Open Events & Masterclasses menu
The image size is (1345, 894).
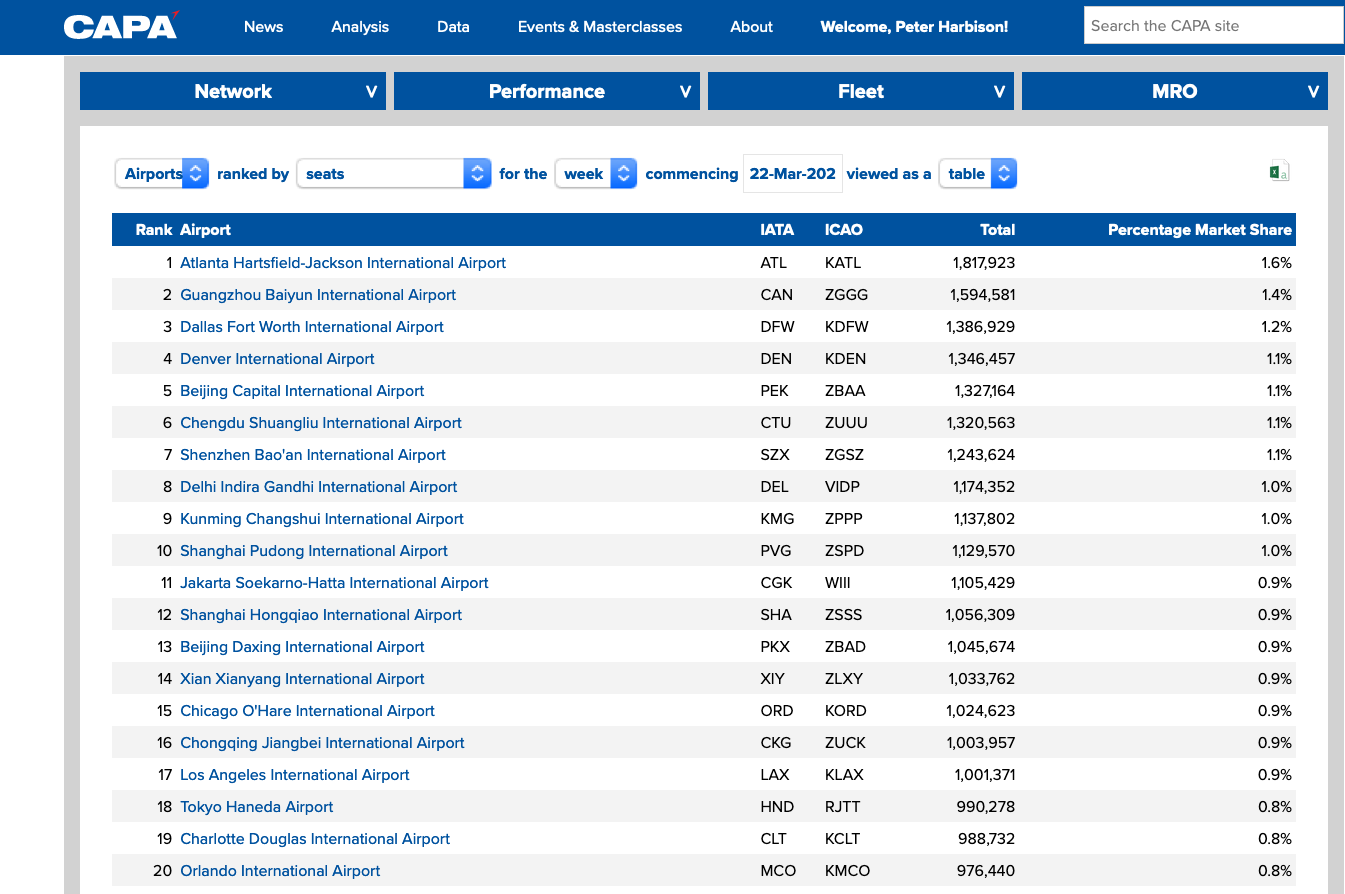point(600,27)
